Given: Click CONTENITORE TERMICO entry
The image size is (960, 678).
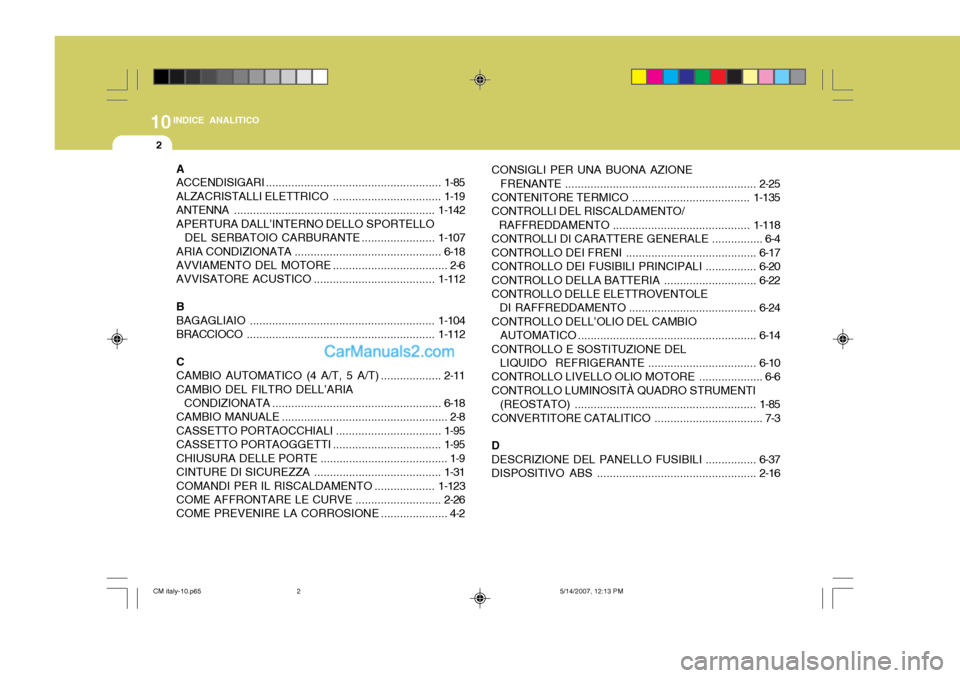Looking at the screenshot, I should pos(636,197).
